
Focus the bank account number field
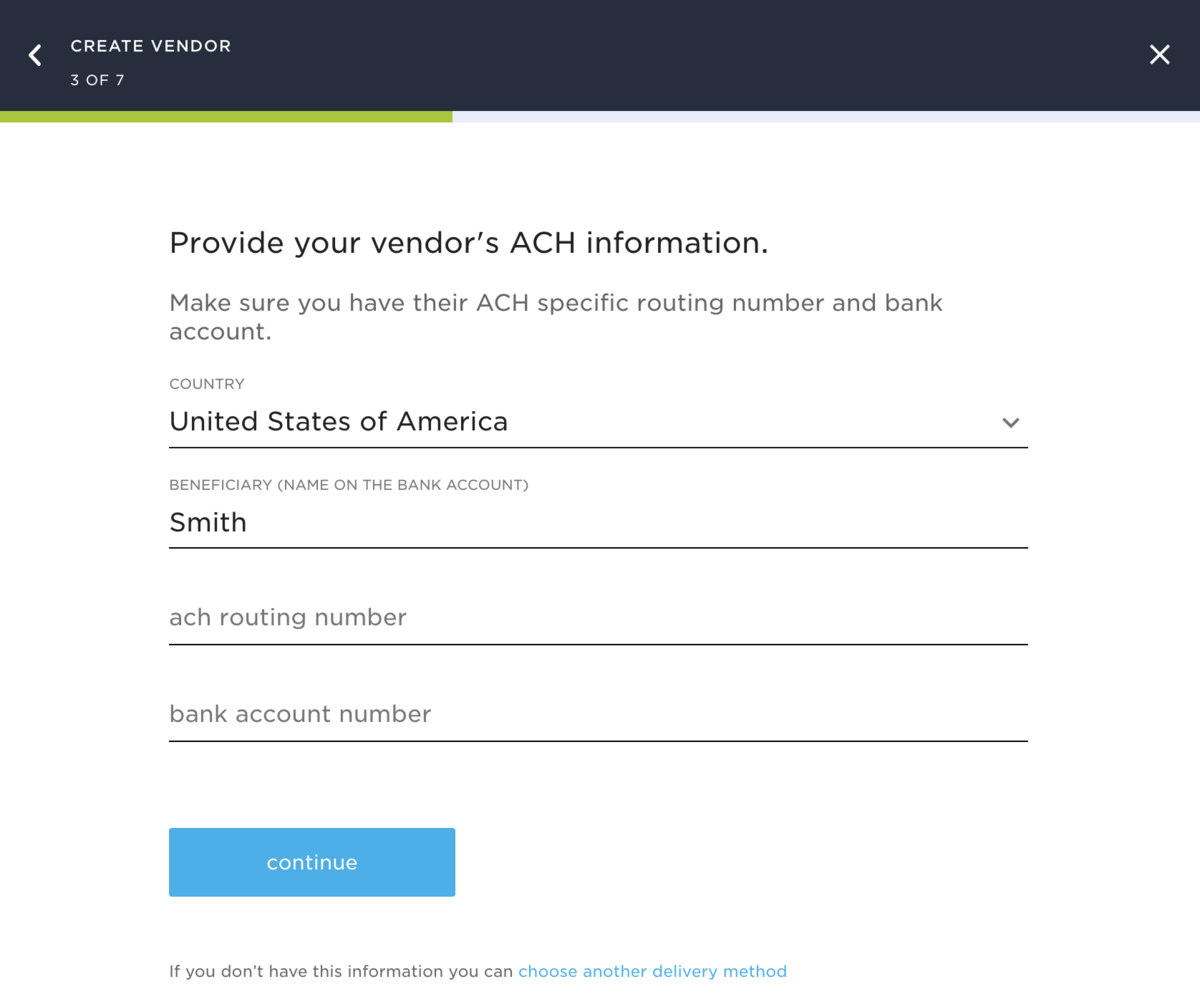pyautogui.click(x=598, y=715)
